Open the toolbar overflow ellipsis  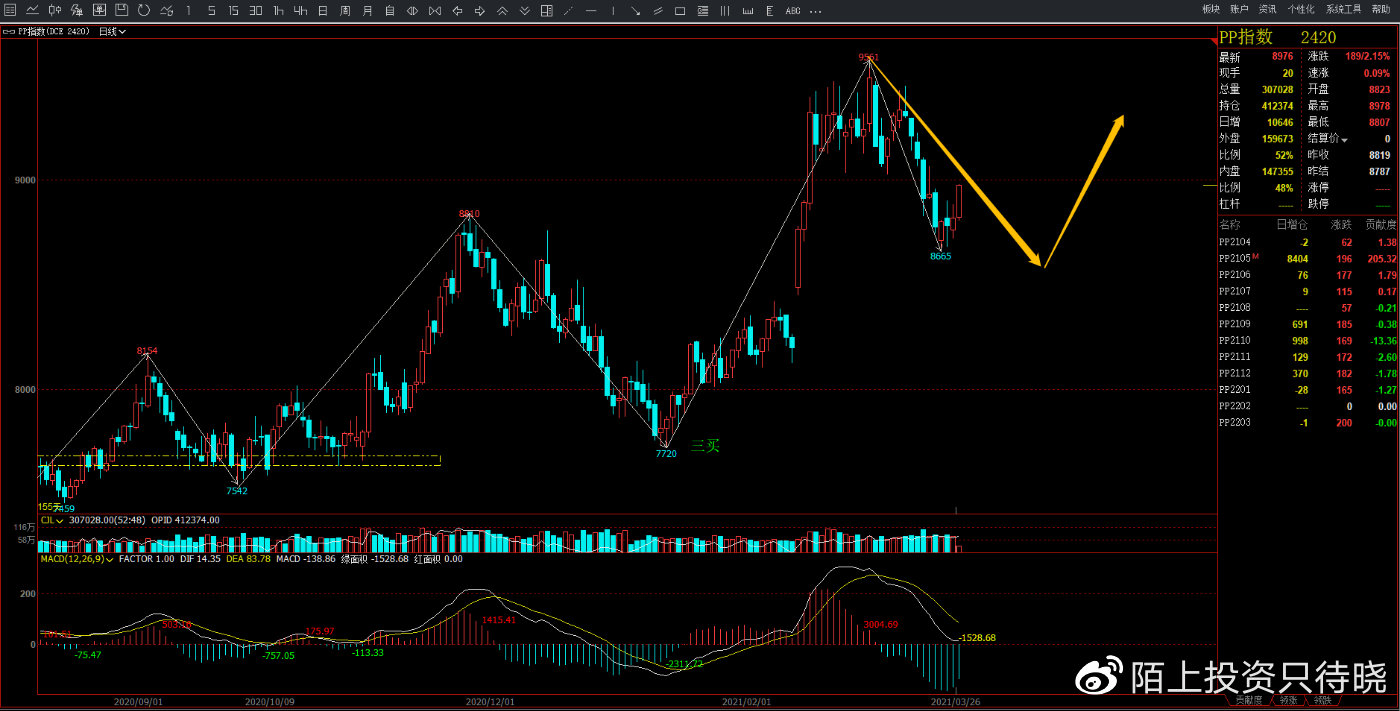(x=815, y=10)
